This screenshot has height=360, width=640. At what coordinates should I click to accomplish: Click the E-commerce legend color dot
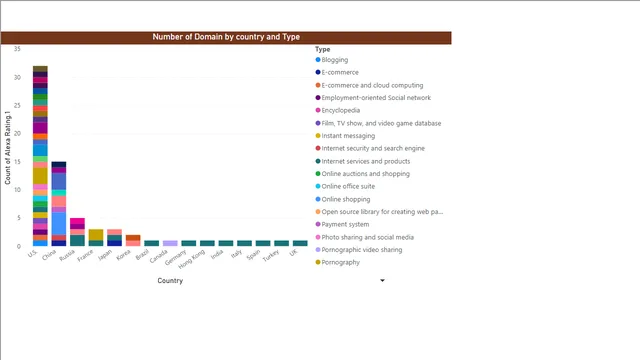click(318, 72)
